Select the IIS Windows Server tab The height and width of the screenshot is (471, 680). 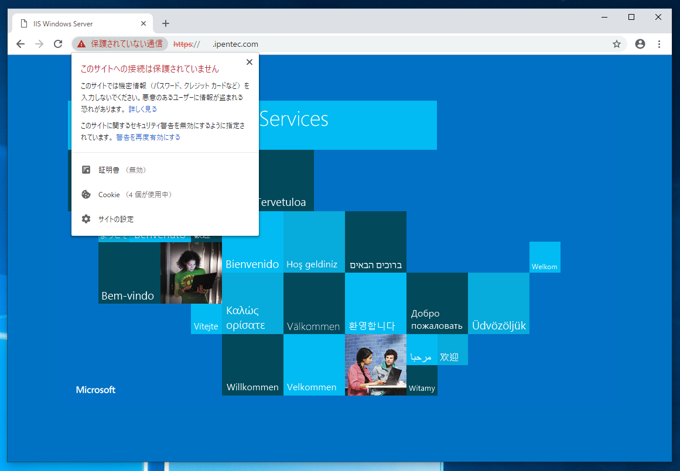pos(82,23)
